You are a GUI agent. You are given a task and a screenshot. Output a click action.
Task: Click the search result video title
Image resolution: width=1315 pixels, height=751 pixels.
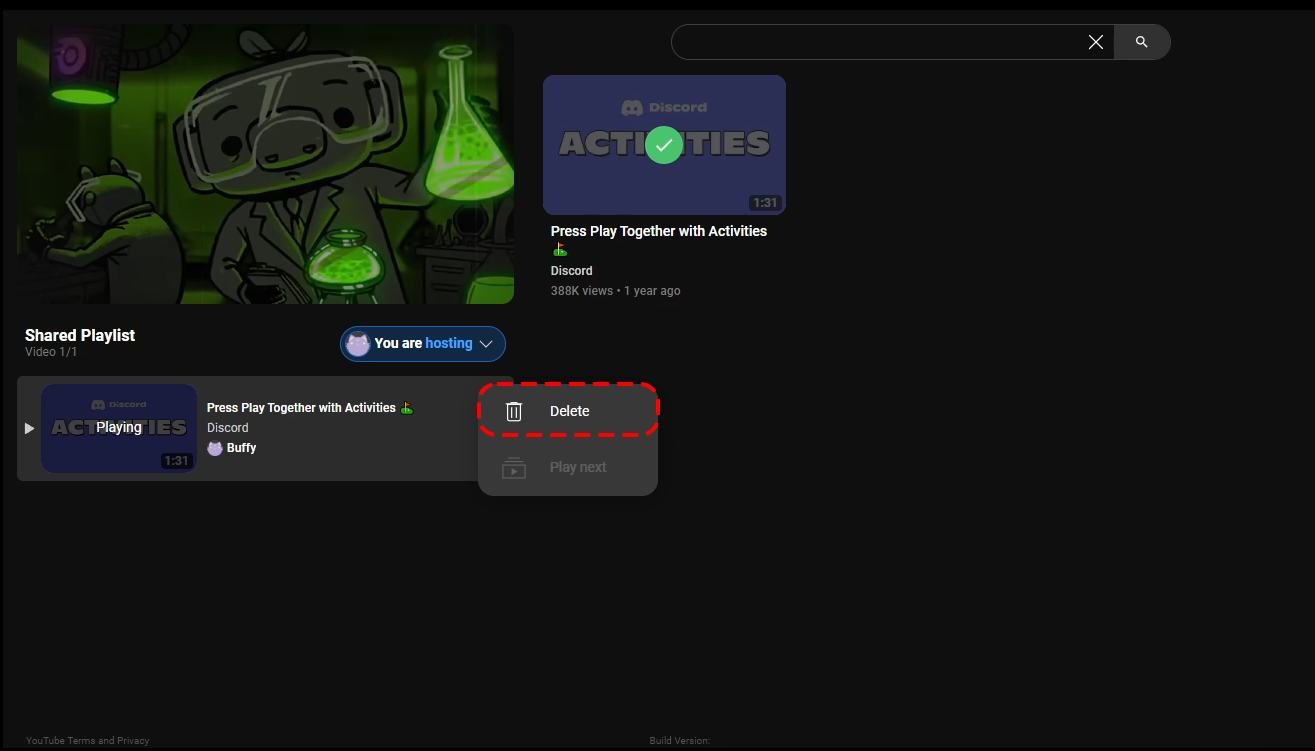pyautogui.click(x=659, y=231)
